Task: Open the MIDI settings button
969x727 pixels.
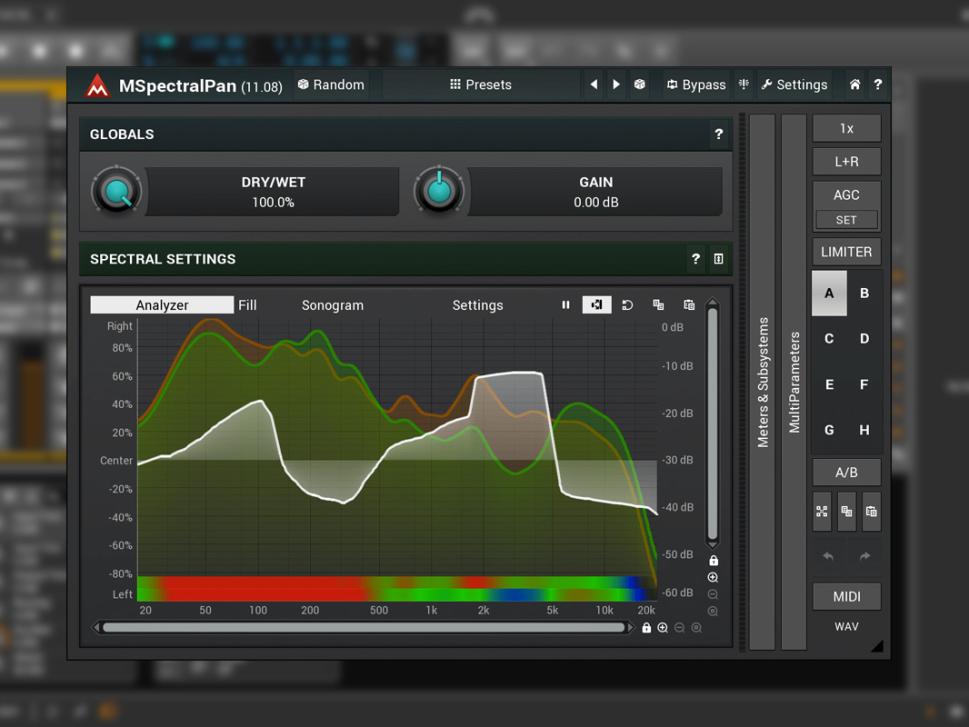Action: (x=846, y=596)
